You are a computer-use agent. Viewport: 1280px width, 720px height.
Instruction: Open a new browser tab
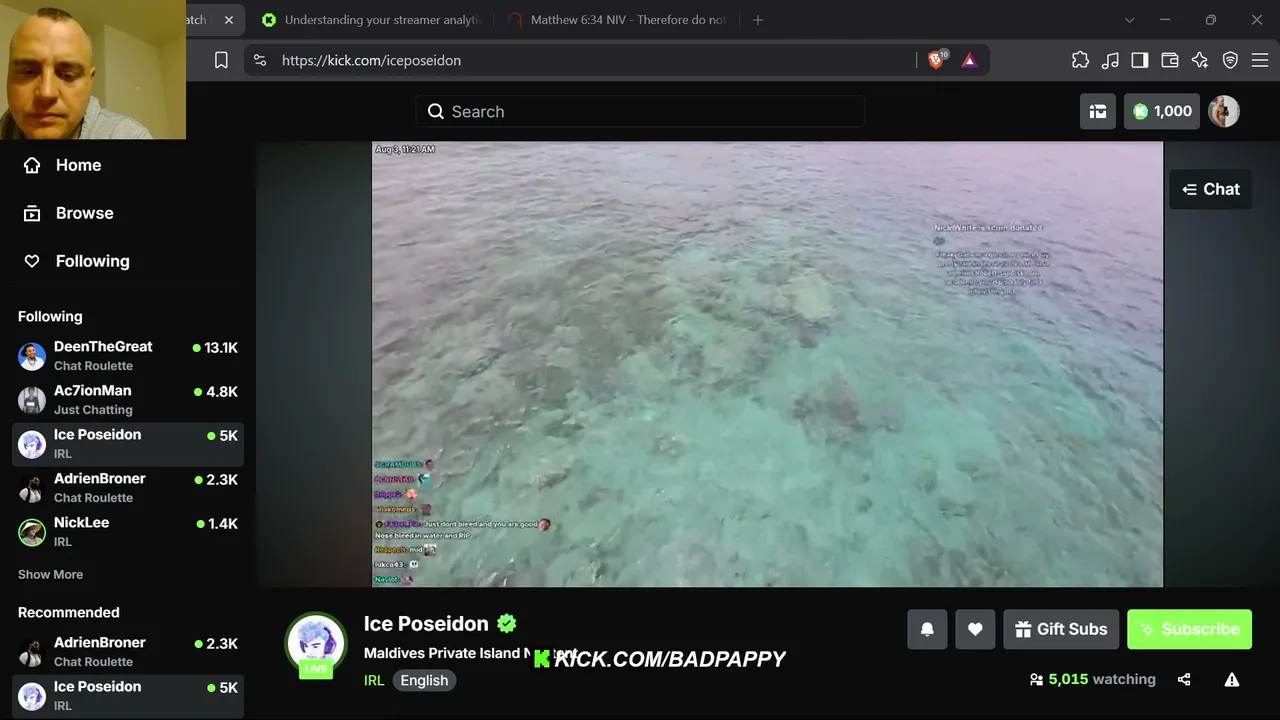(758, 20)
